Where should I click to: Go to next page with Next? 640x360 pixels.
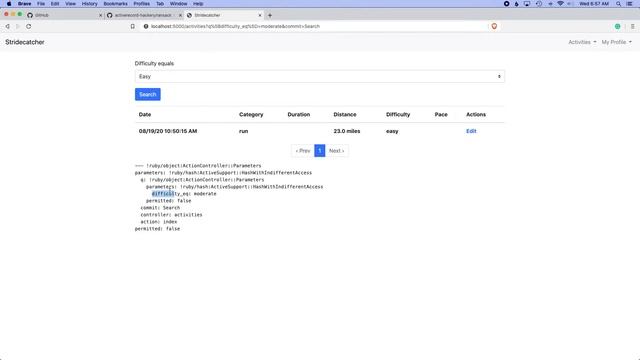[337, 151]
